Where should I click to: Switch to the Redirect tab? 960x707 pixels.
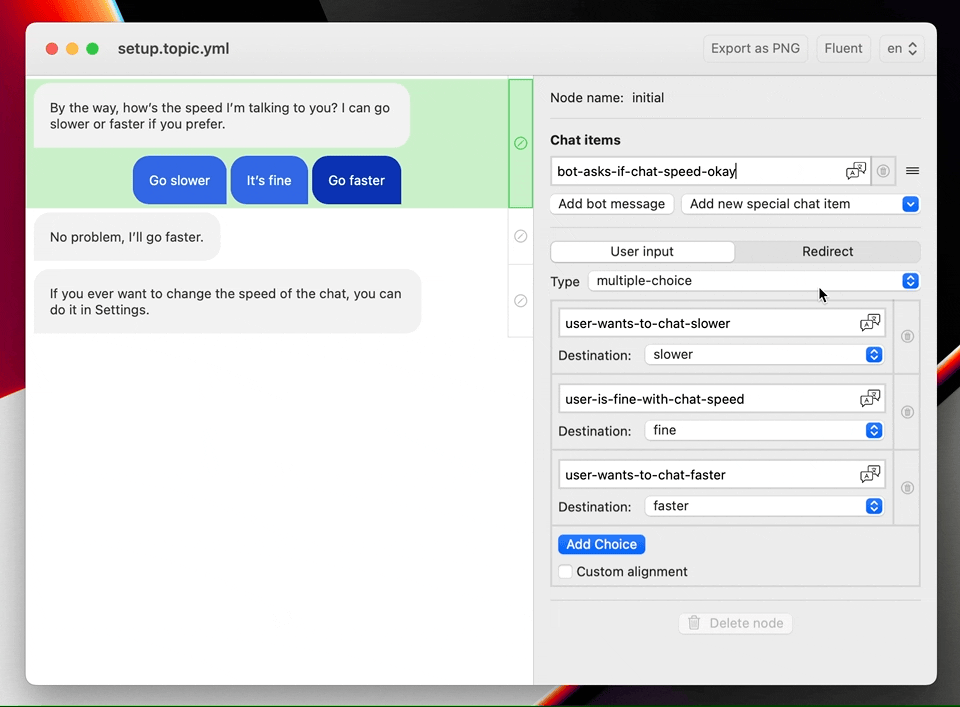click(827, 252)
